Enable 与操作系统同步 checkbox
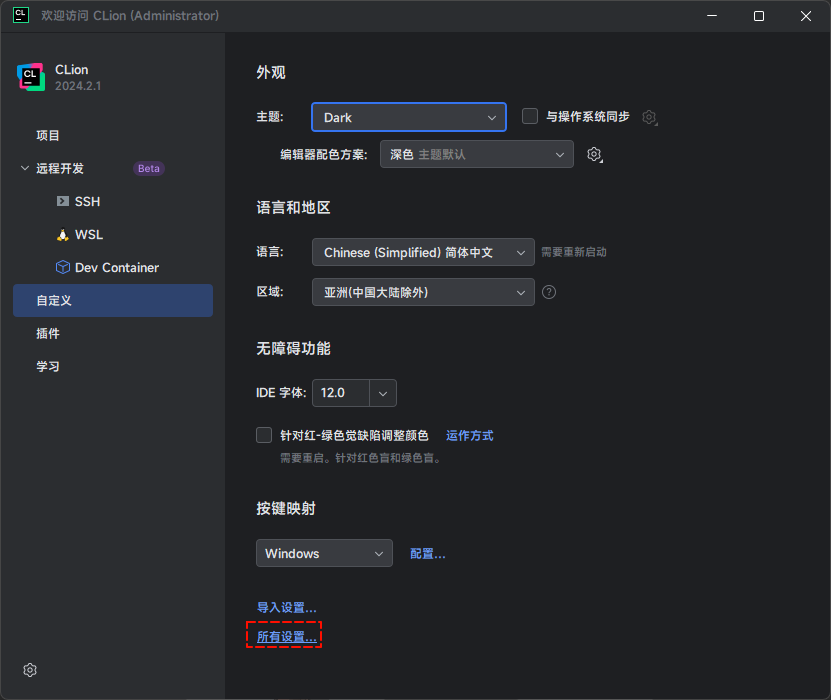 (529, 116)
